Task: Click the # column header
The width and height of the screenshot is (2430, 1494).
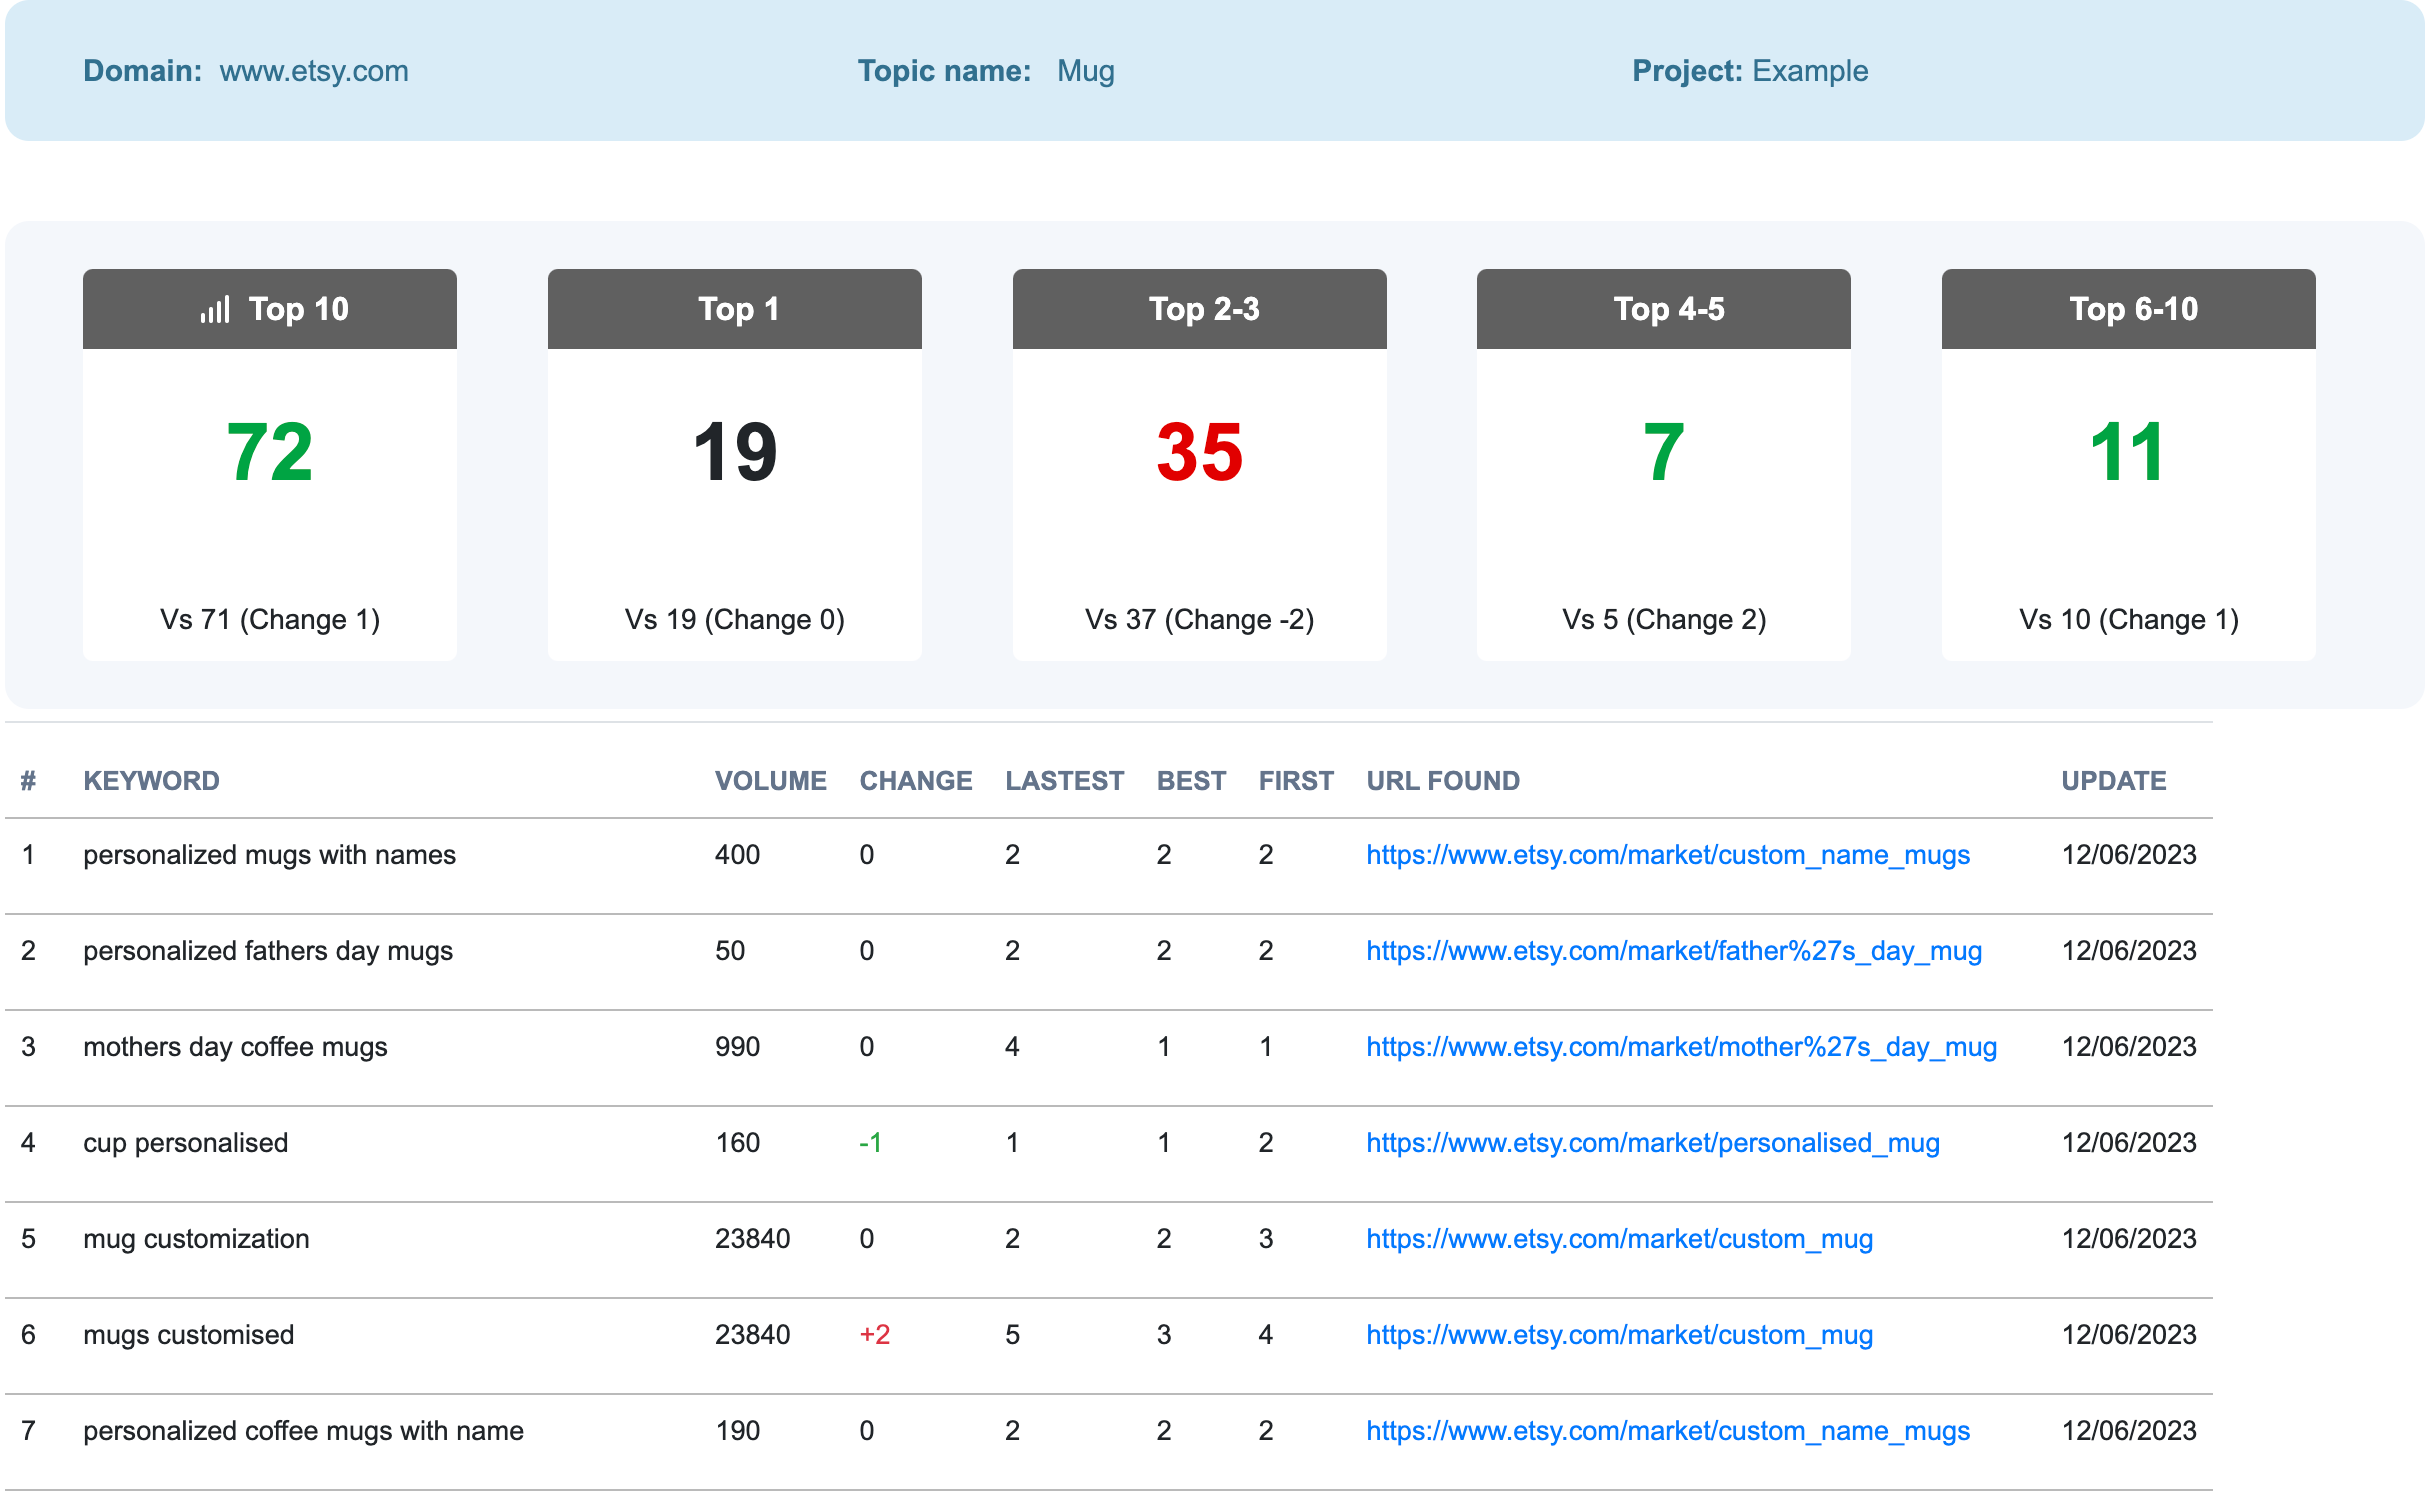Action: coord(29,782)
